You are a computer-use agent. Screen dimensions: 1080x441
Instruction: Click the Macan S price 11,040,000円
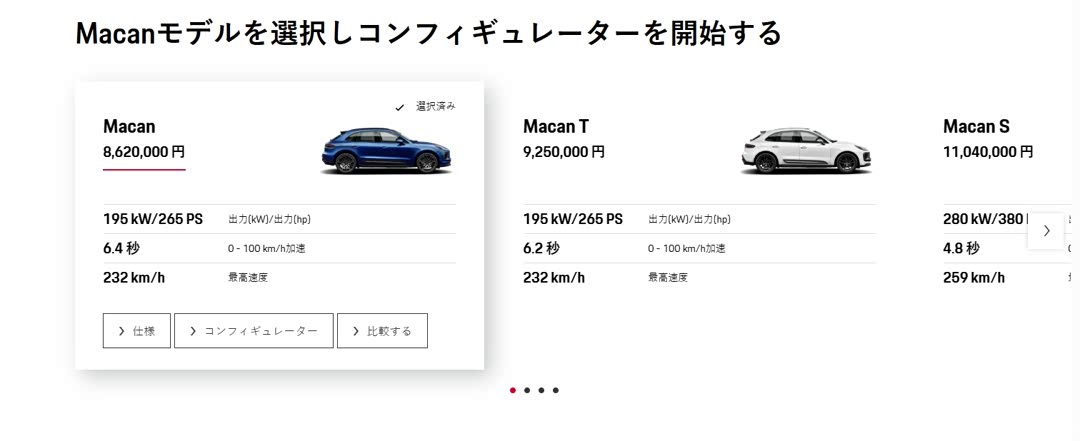tap(988, 153)
